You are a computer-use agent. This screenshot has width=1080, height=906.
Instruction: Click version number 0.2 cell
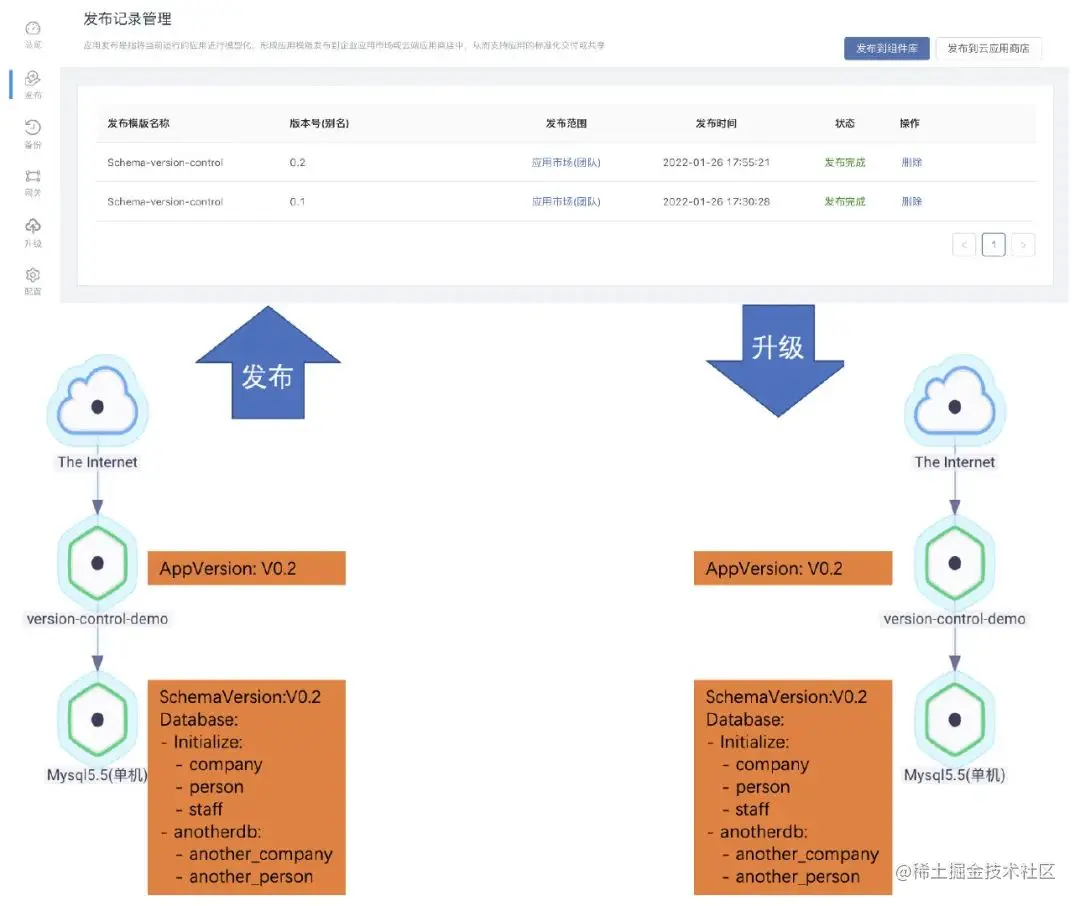(297, 163)
